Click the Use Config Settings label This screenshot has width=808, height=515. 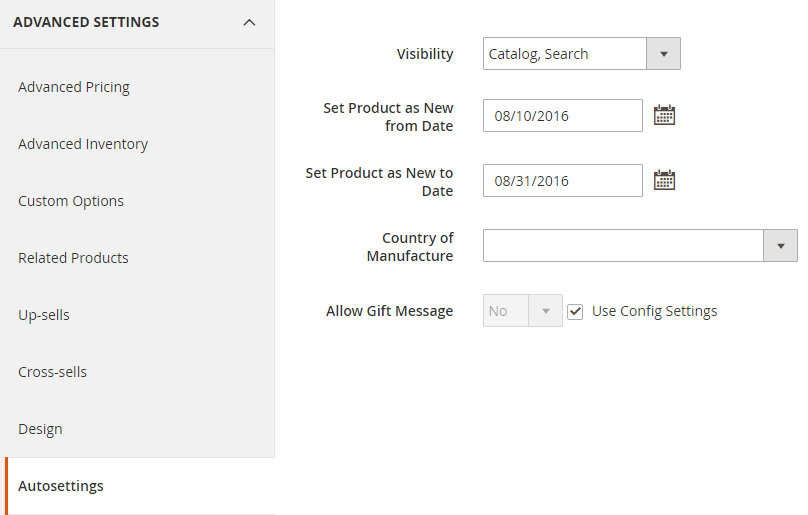pos(654,311)
